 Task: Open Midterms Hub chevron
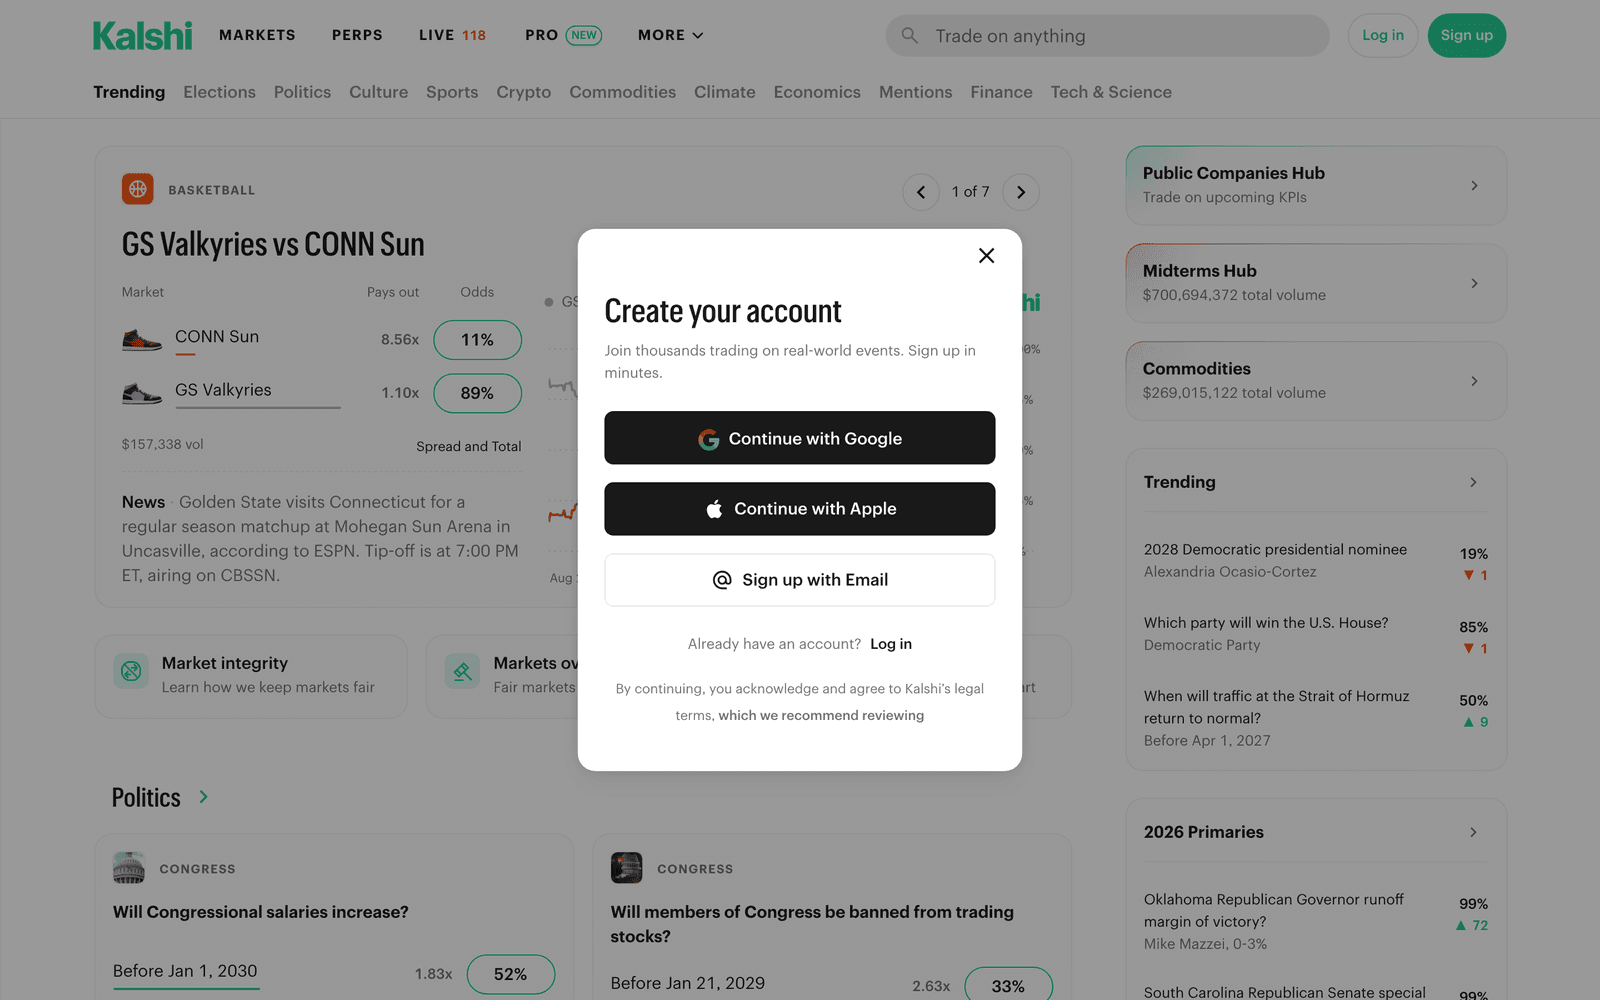point(1474,284)
